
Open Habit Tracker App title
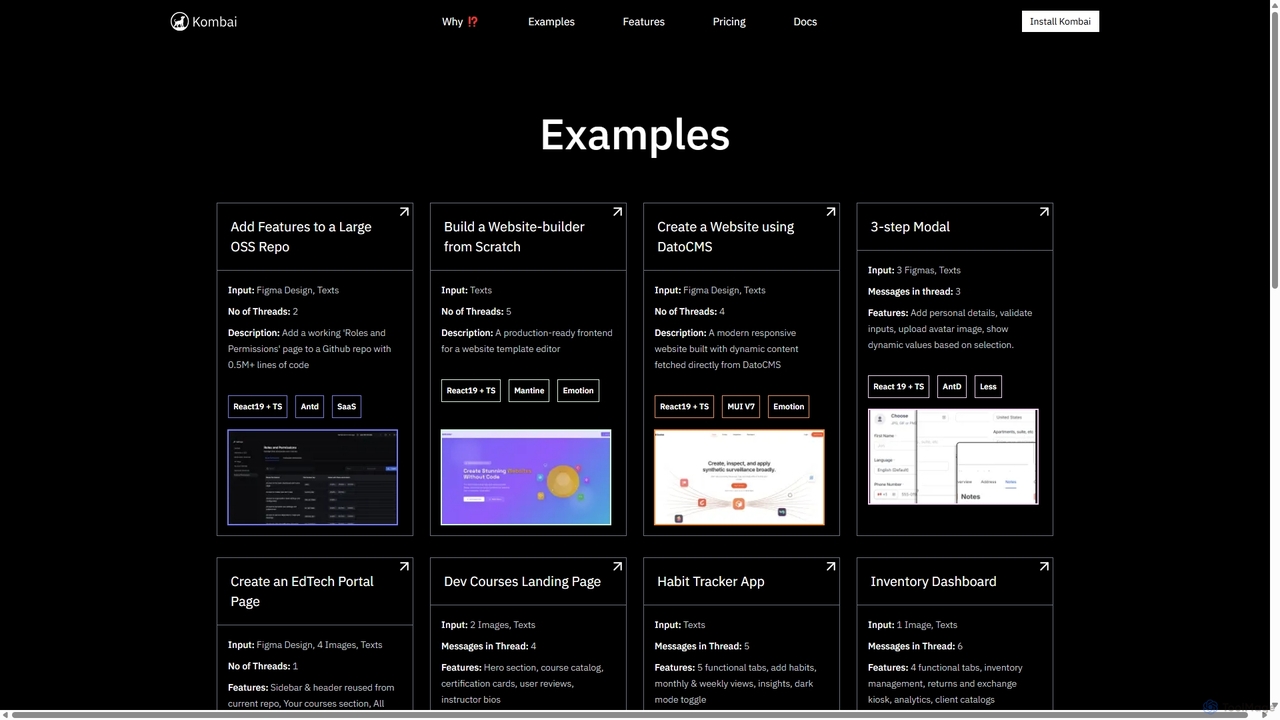click(711, 581)
